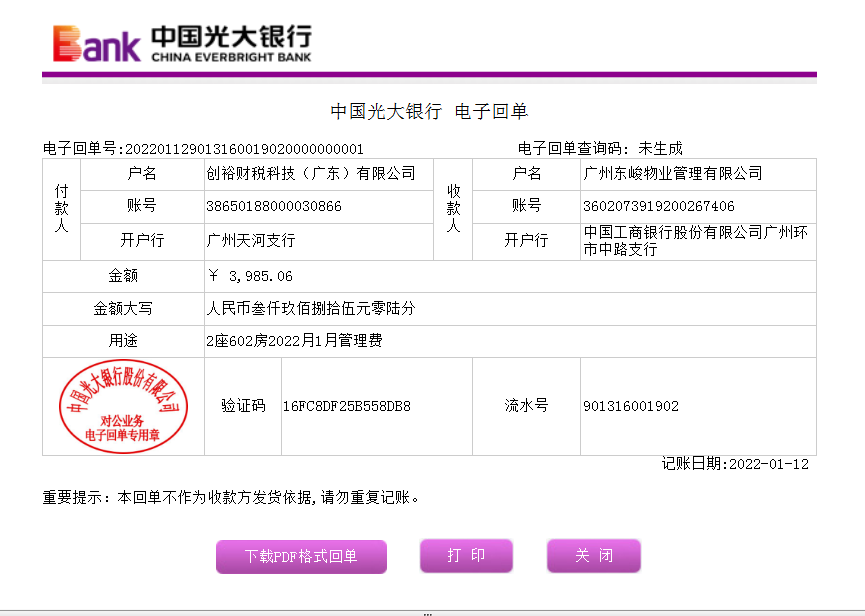This screenshot has height=616, width=865.
Task: Click payee bank 中国工商银行 广州环市中路支行
Action: (x=695, y=241)
